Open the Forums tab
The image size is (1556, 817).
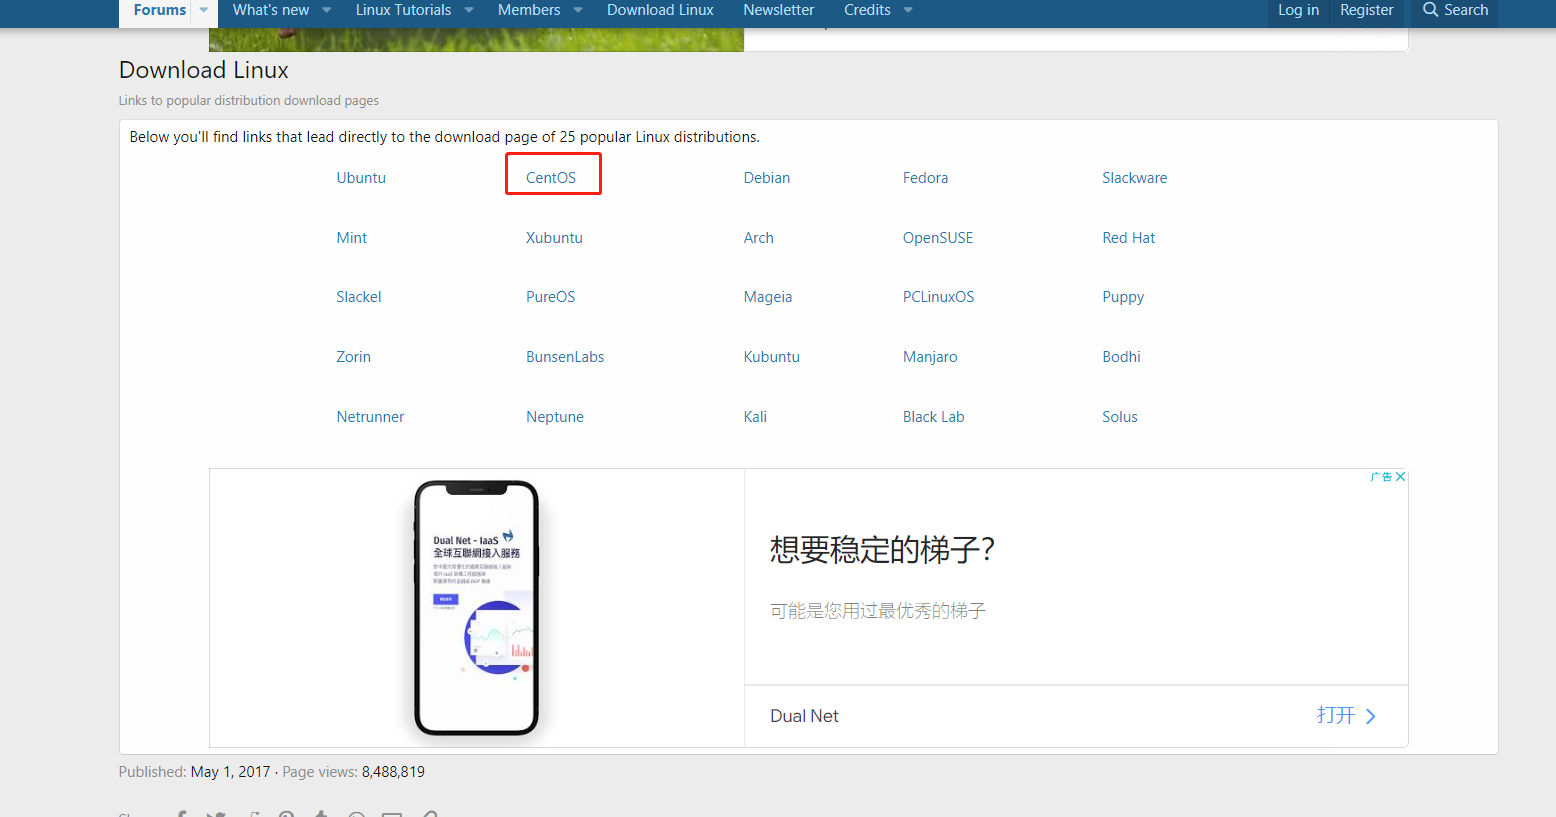tap(160, 10)
